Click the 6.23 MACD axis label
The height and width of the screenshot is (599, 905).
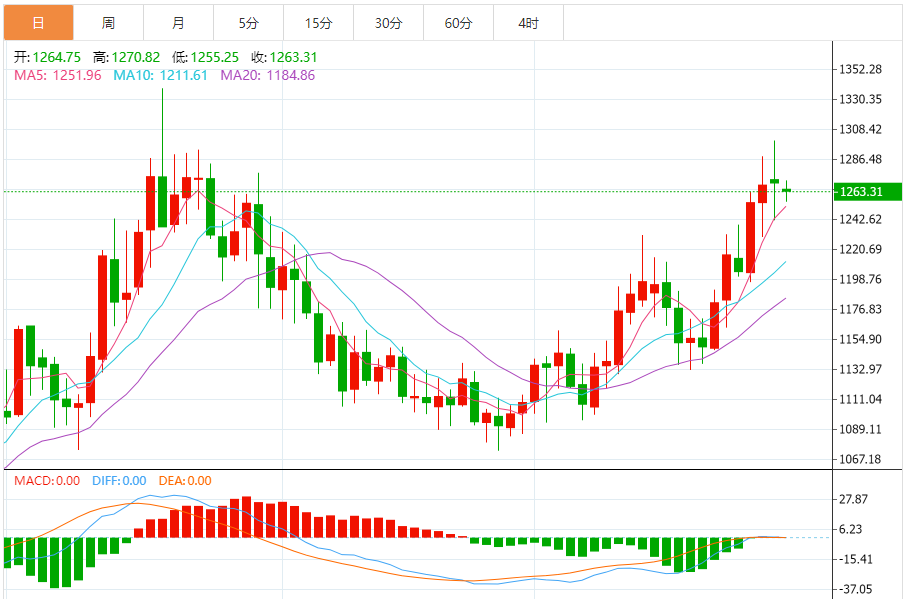click(x=850, y=529)
